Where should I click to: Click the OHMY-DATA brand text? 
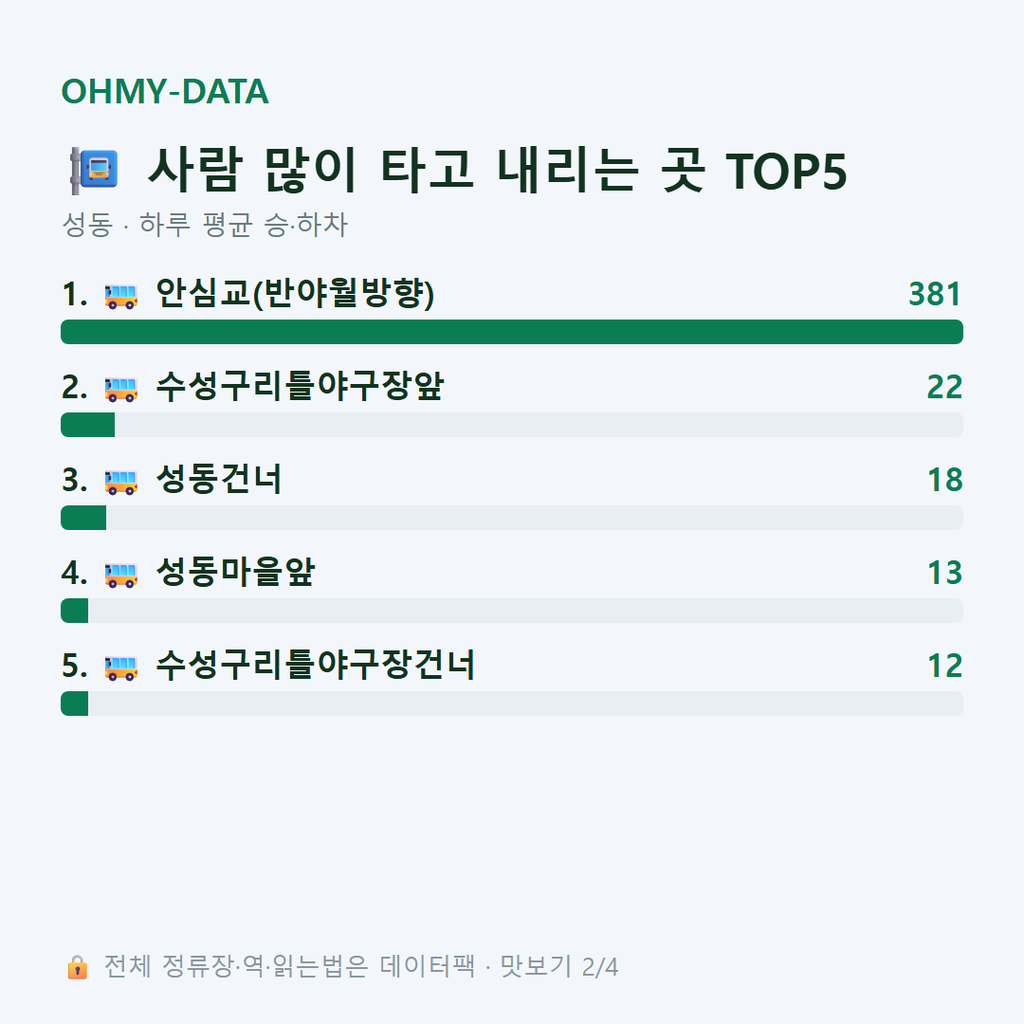[165, 91]
